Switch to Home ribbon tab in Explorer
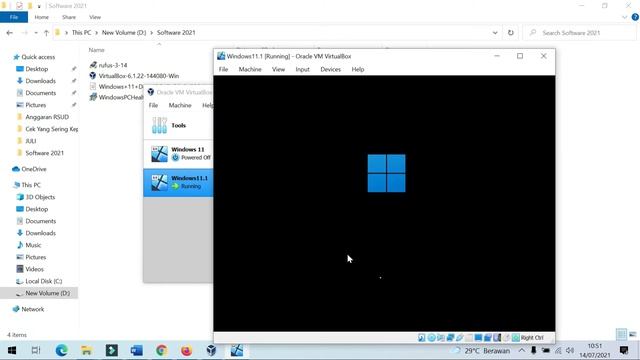The width and height of the screenshot is (640, 360). 42,17
